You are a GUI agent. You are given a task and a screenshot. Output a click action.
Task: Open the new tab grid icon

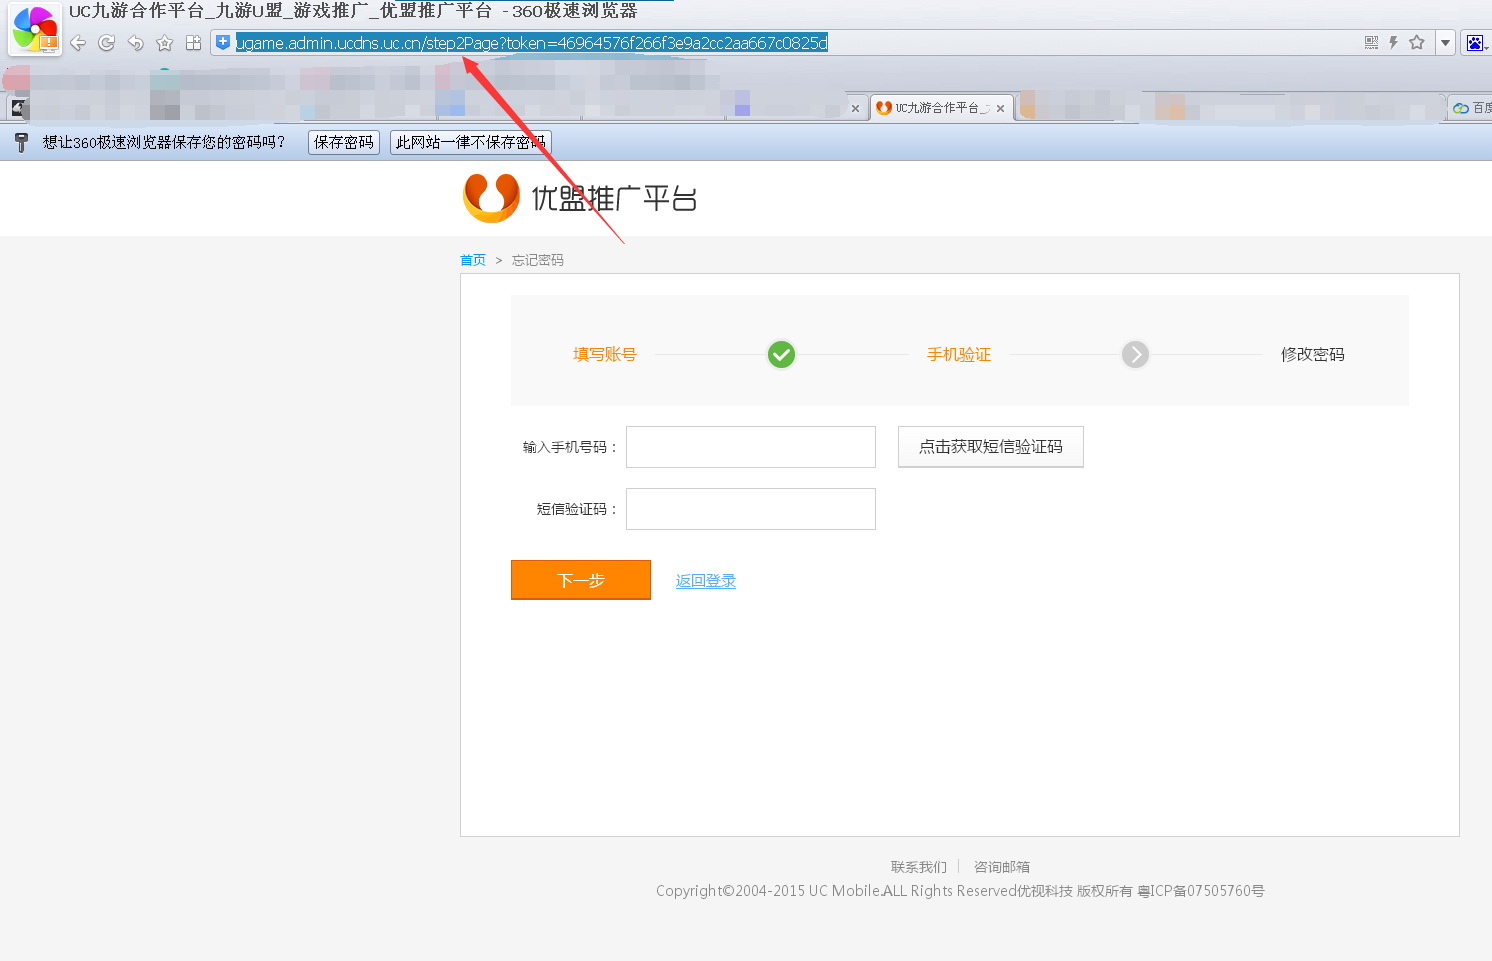point(194,43)
